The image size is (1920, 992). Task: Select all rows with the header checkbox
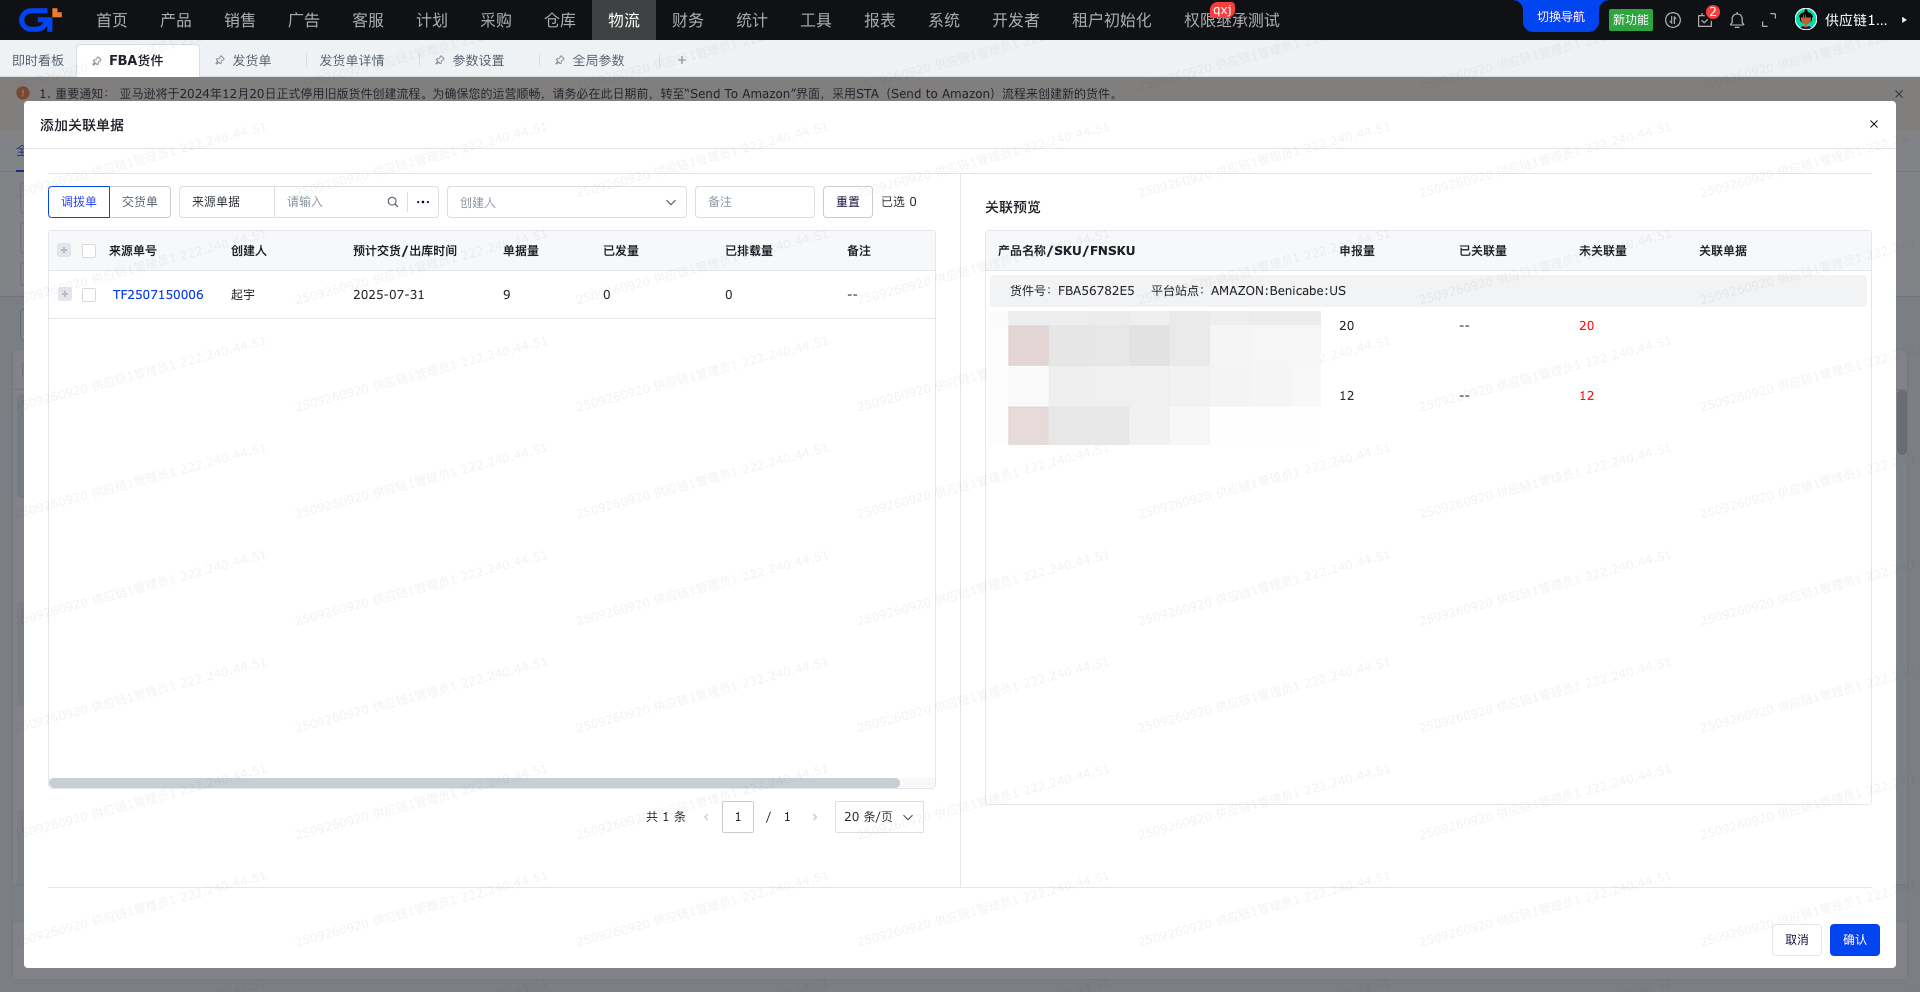tap(89, 251)
